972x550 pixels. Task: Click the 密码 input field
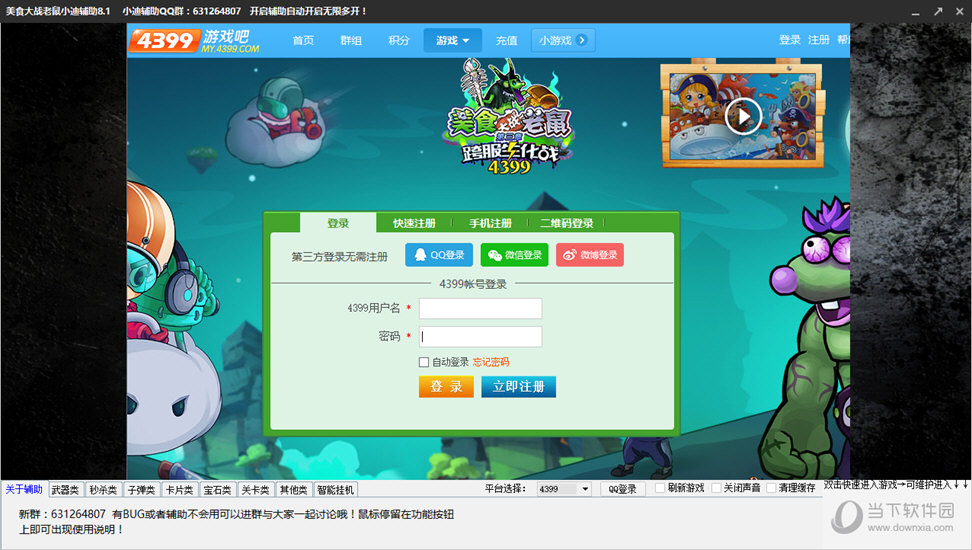point(480,337)
